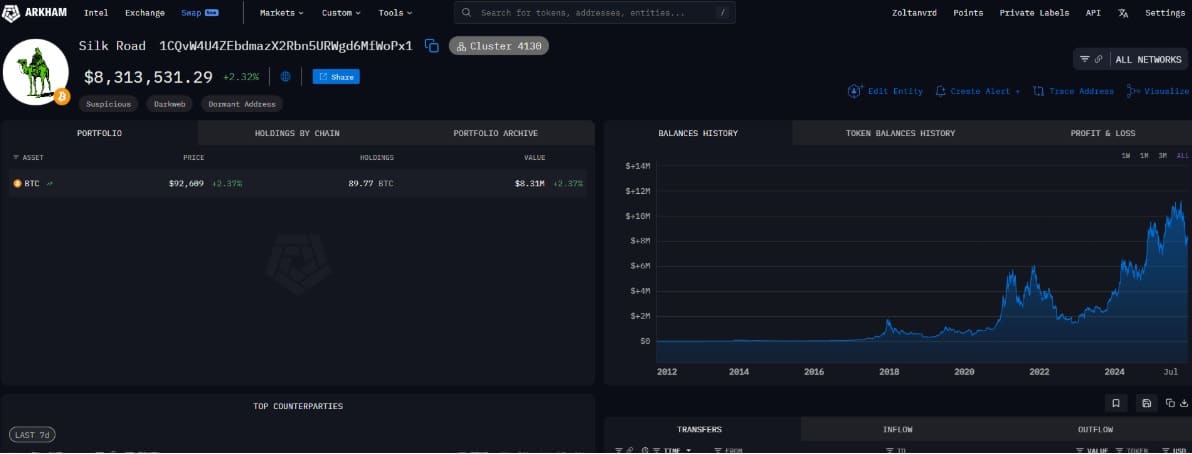Copy the Silk Road wallet address

tap(432, 46)
